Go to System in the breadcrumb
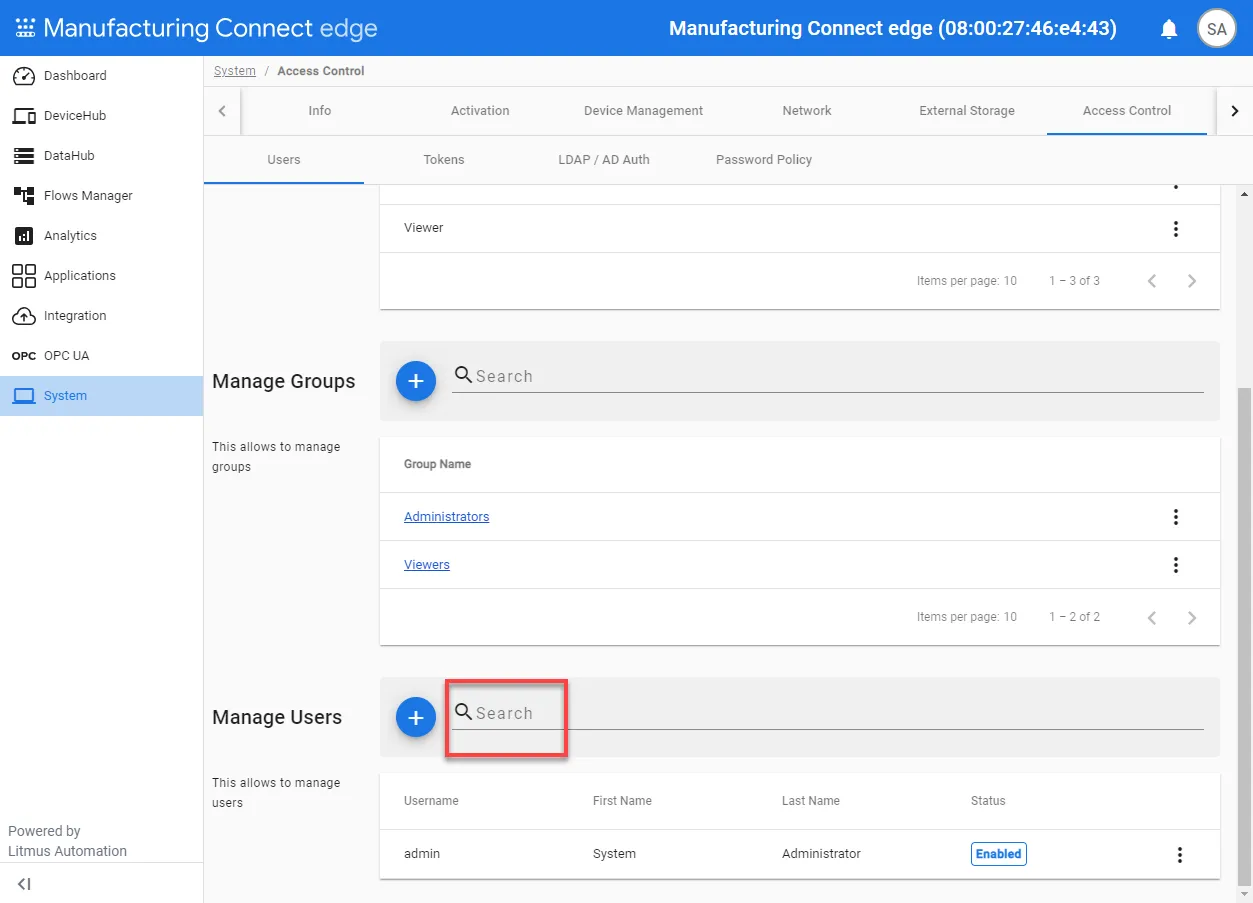 (235, 71)
